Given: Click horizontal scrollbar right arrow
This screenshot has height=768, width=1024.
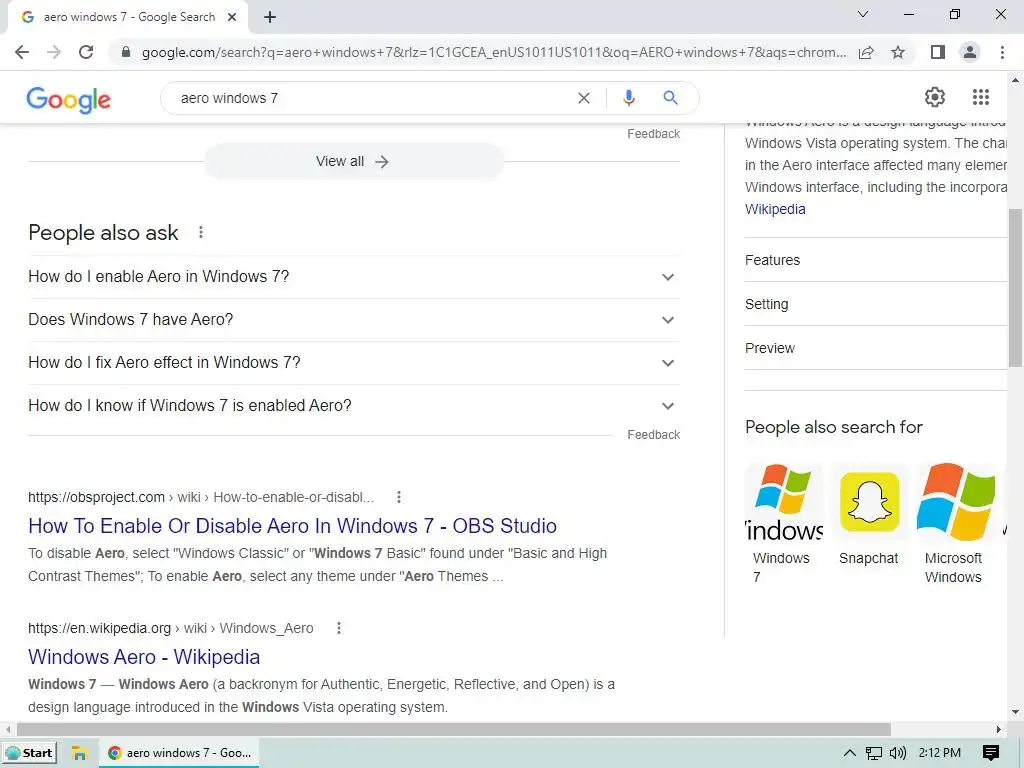Looking at the screenshot, I should (999, 729).
